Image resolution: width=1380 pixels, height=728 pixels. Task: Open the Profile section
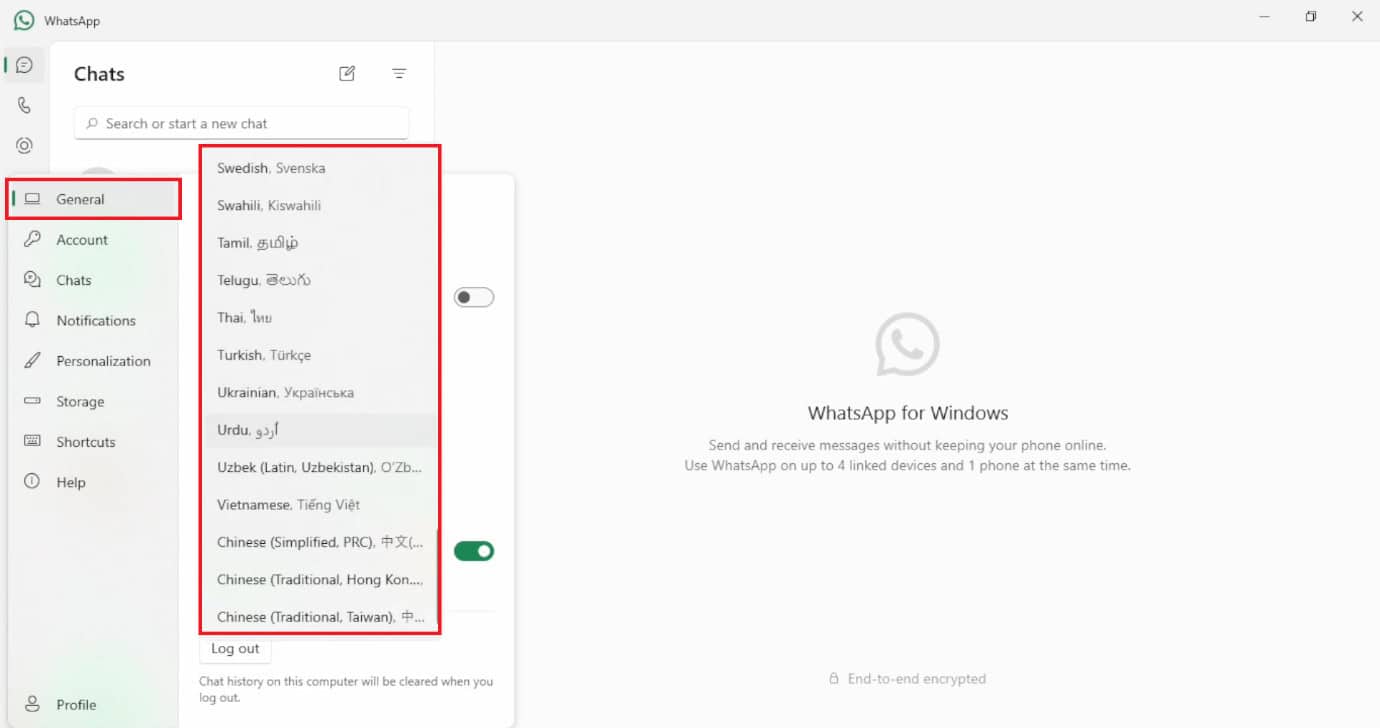[x=94, y=704]
